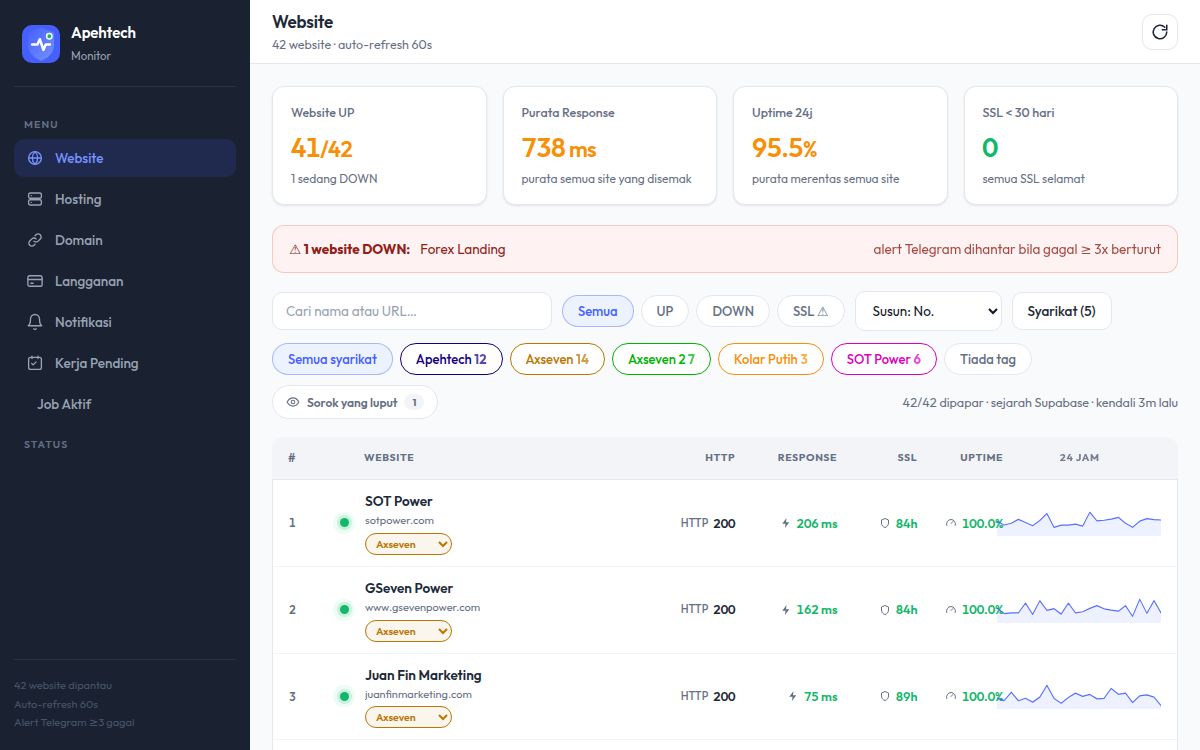Screen dimensions: 1200x750
Task: Click the search field Cari nama atau URL
Action: coord(412,311)
